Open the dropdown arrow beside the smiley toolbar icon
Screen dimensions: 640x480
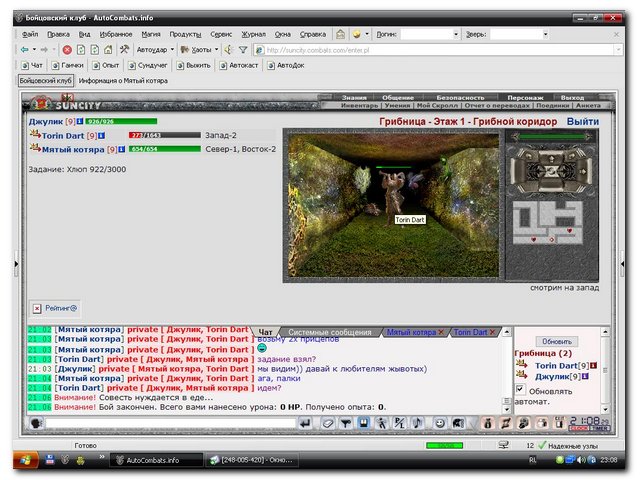[367, 34]
